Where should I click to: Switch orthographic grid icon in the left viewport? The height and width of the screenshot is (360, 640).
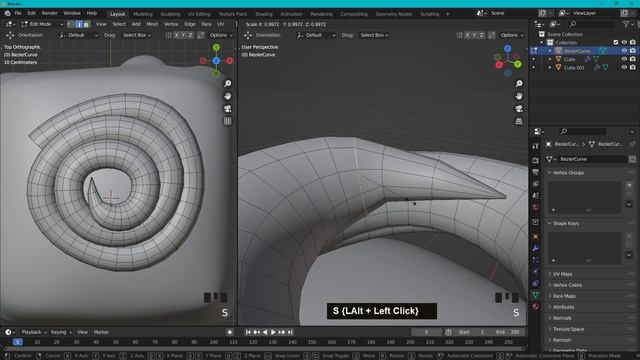[227, 121]
